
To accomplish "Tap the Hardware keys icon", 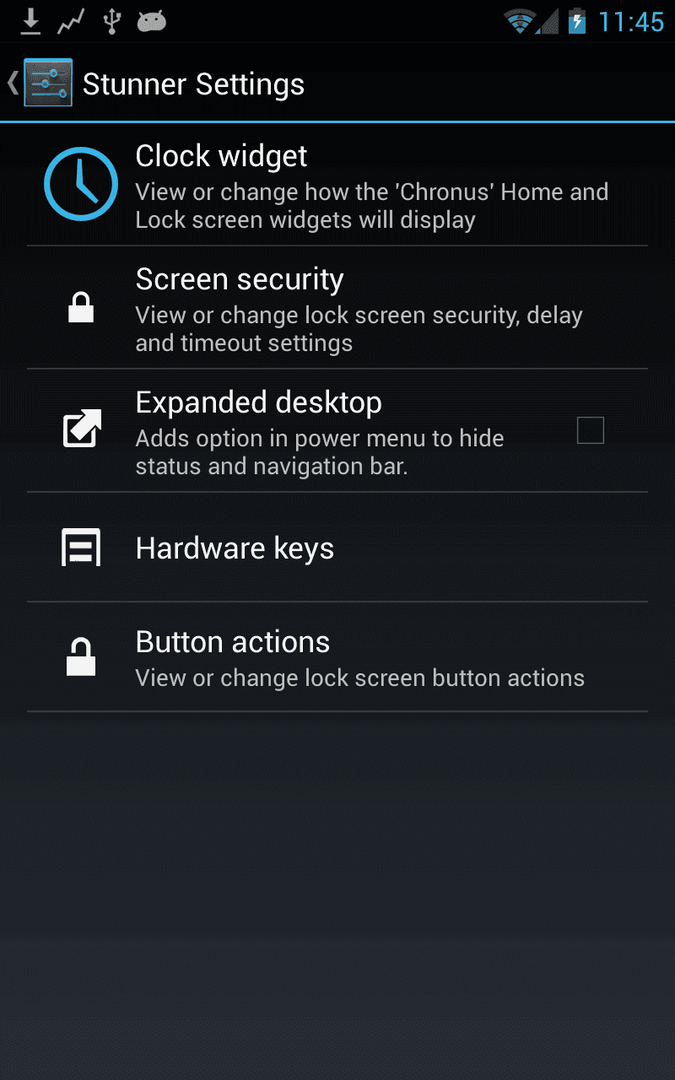I will pyautogui.click(x=81, y=547).
